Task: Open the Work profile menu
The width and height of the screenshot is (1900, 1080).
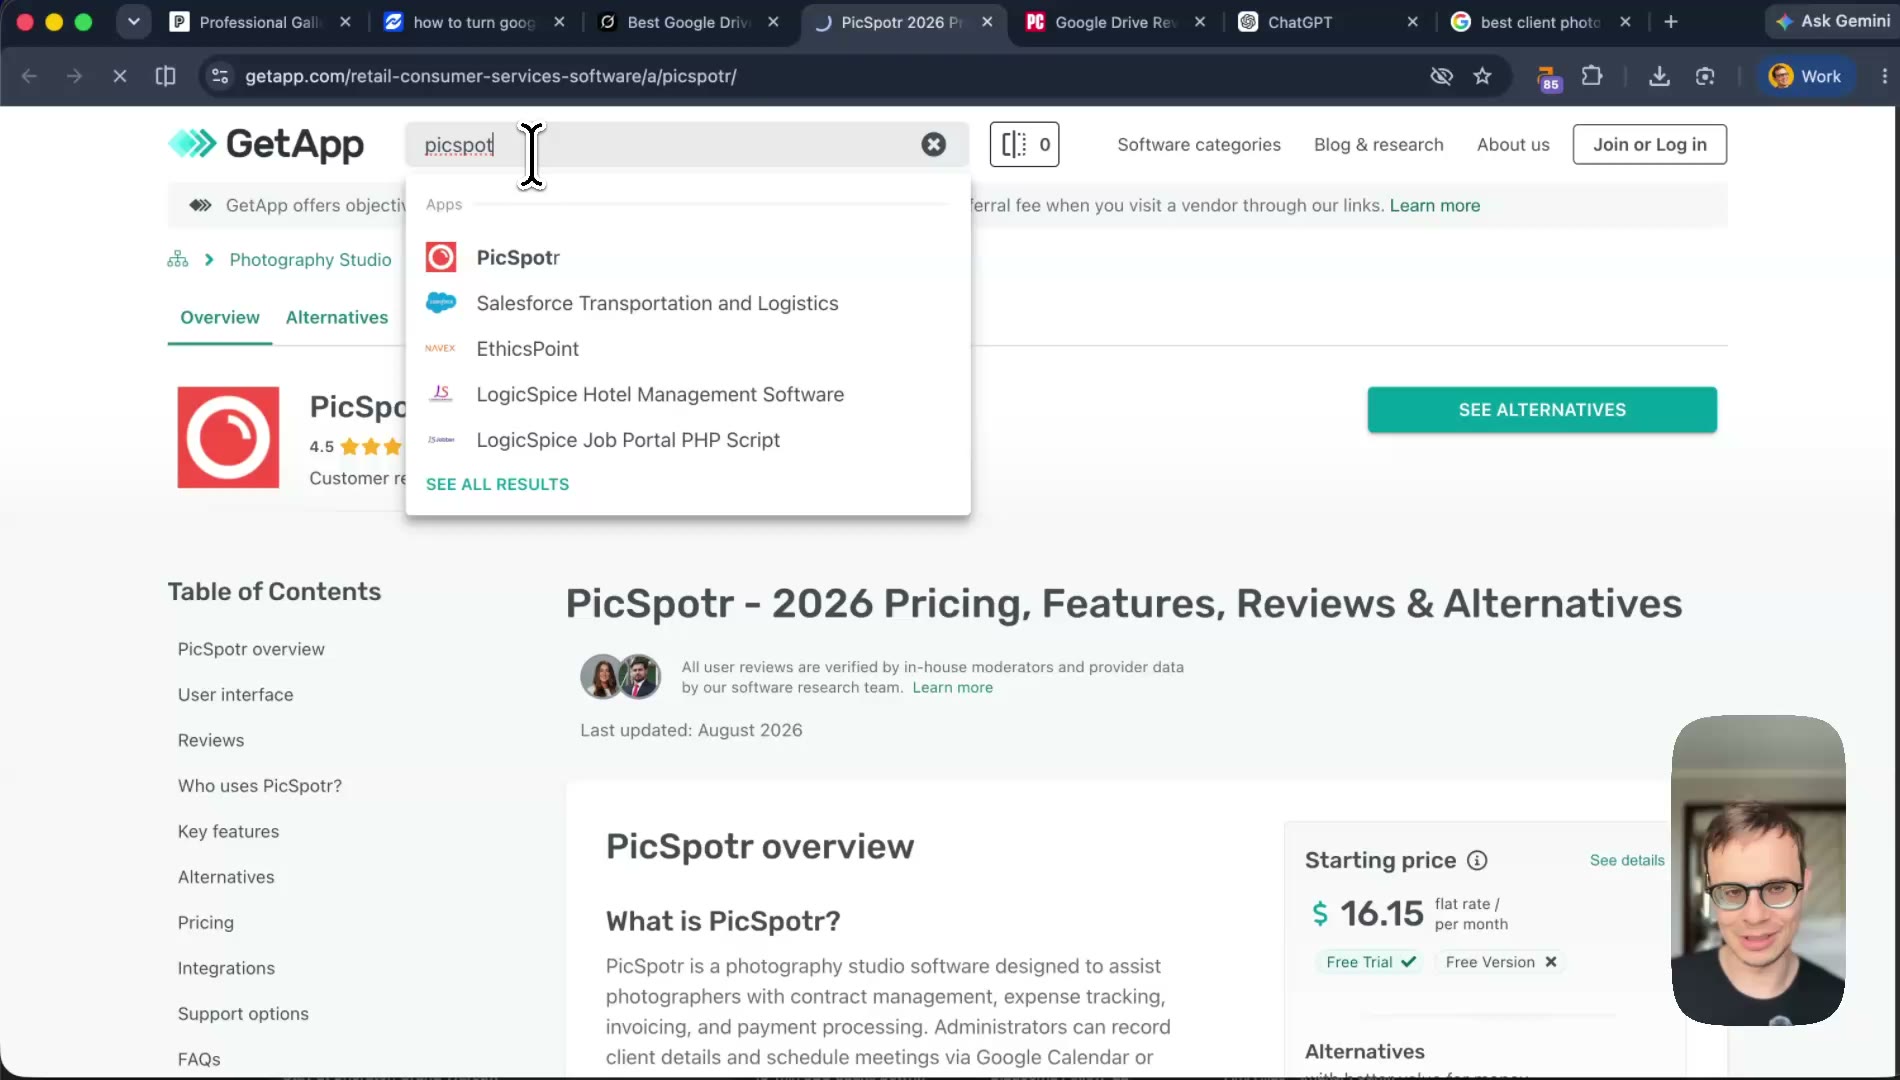Action: pyautogui.click(x=1805, y=76)
